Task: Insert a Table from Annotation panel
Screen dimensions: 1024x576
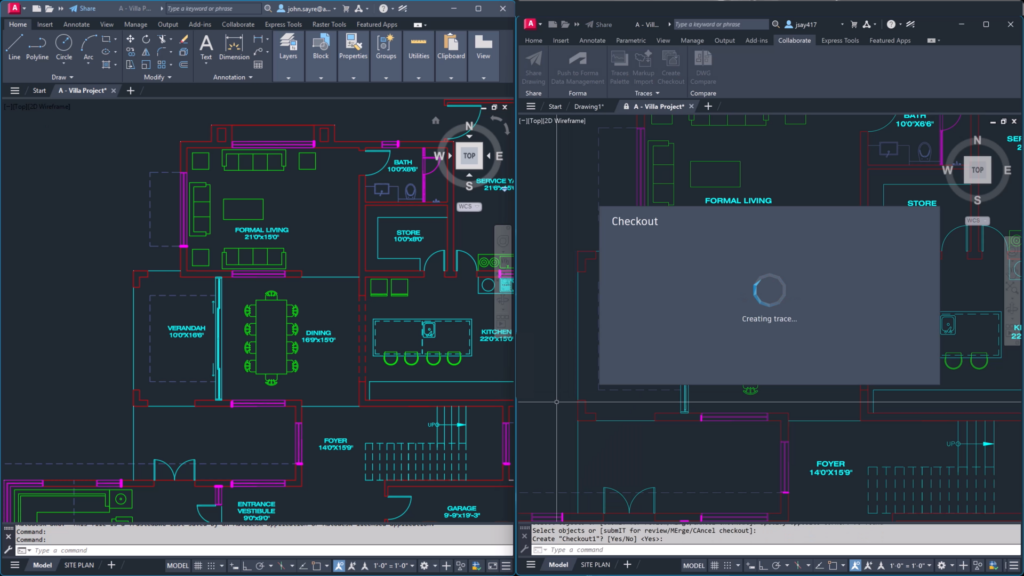Action: [x=259, y=65]
